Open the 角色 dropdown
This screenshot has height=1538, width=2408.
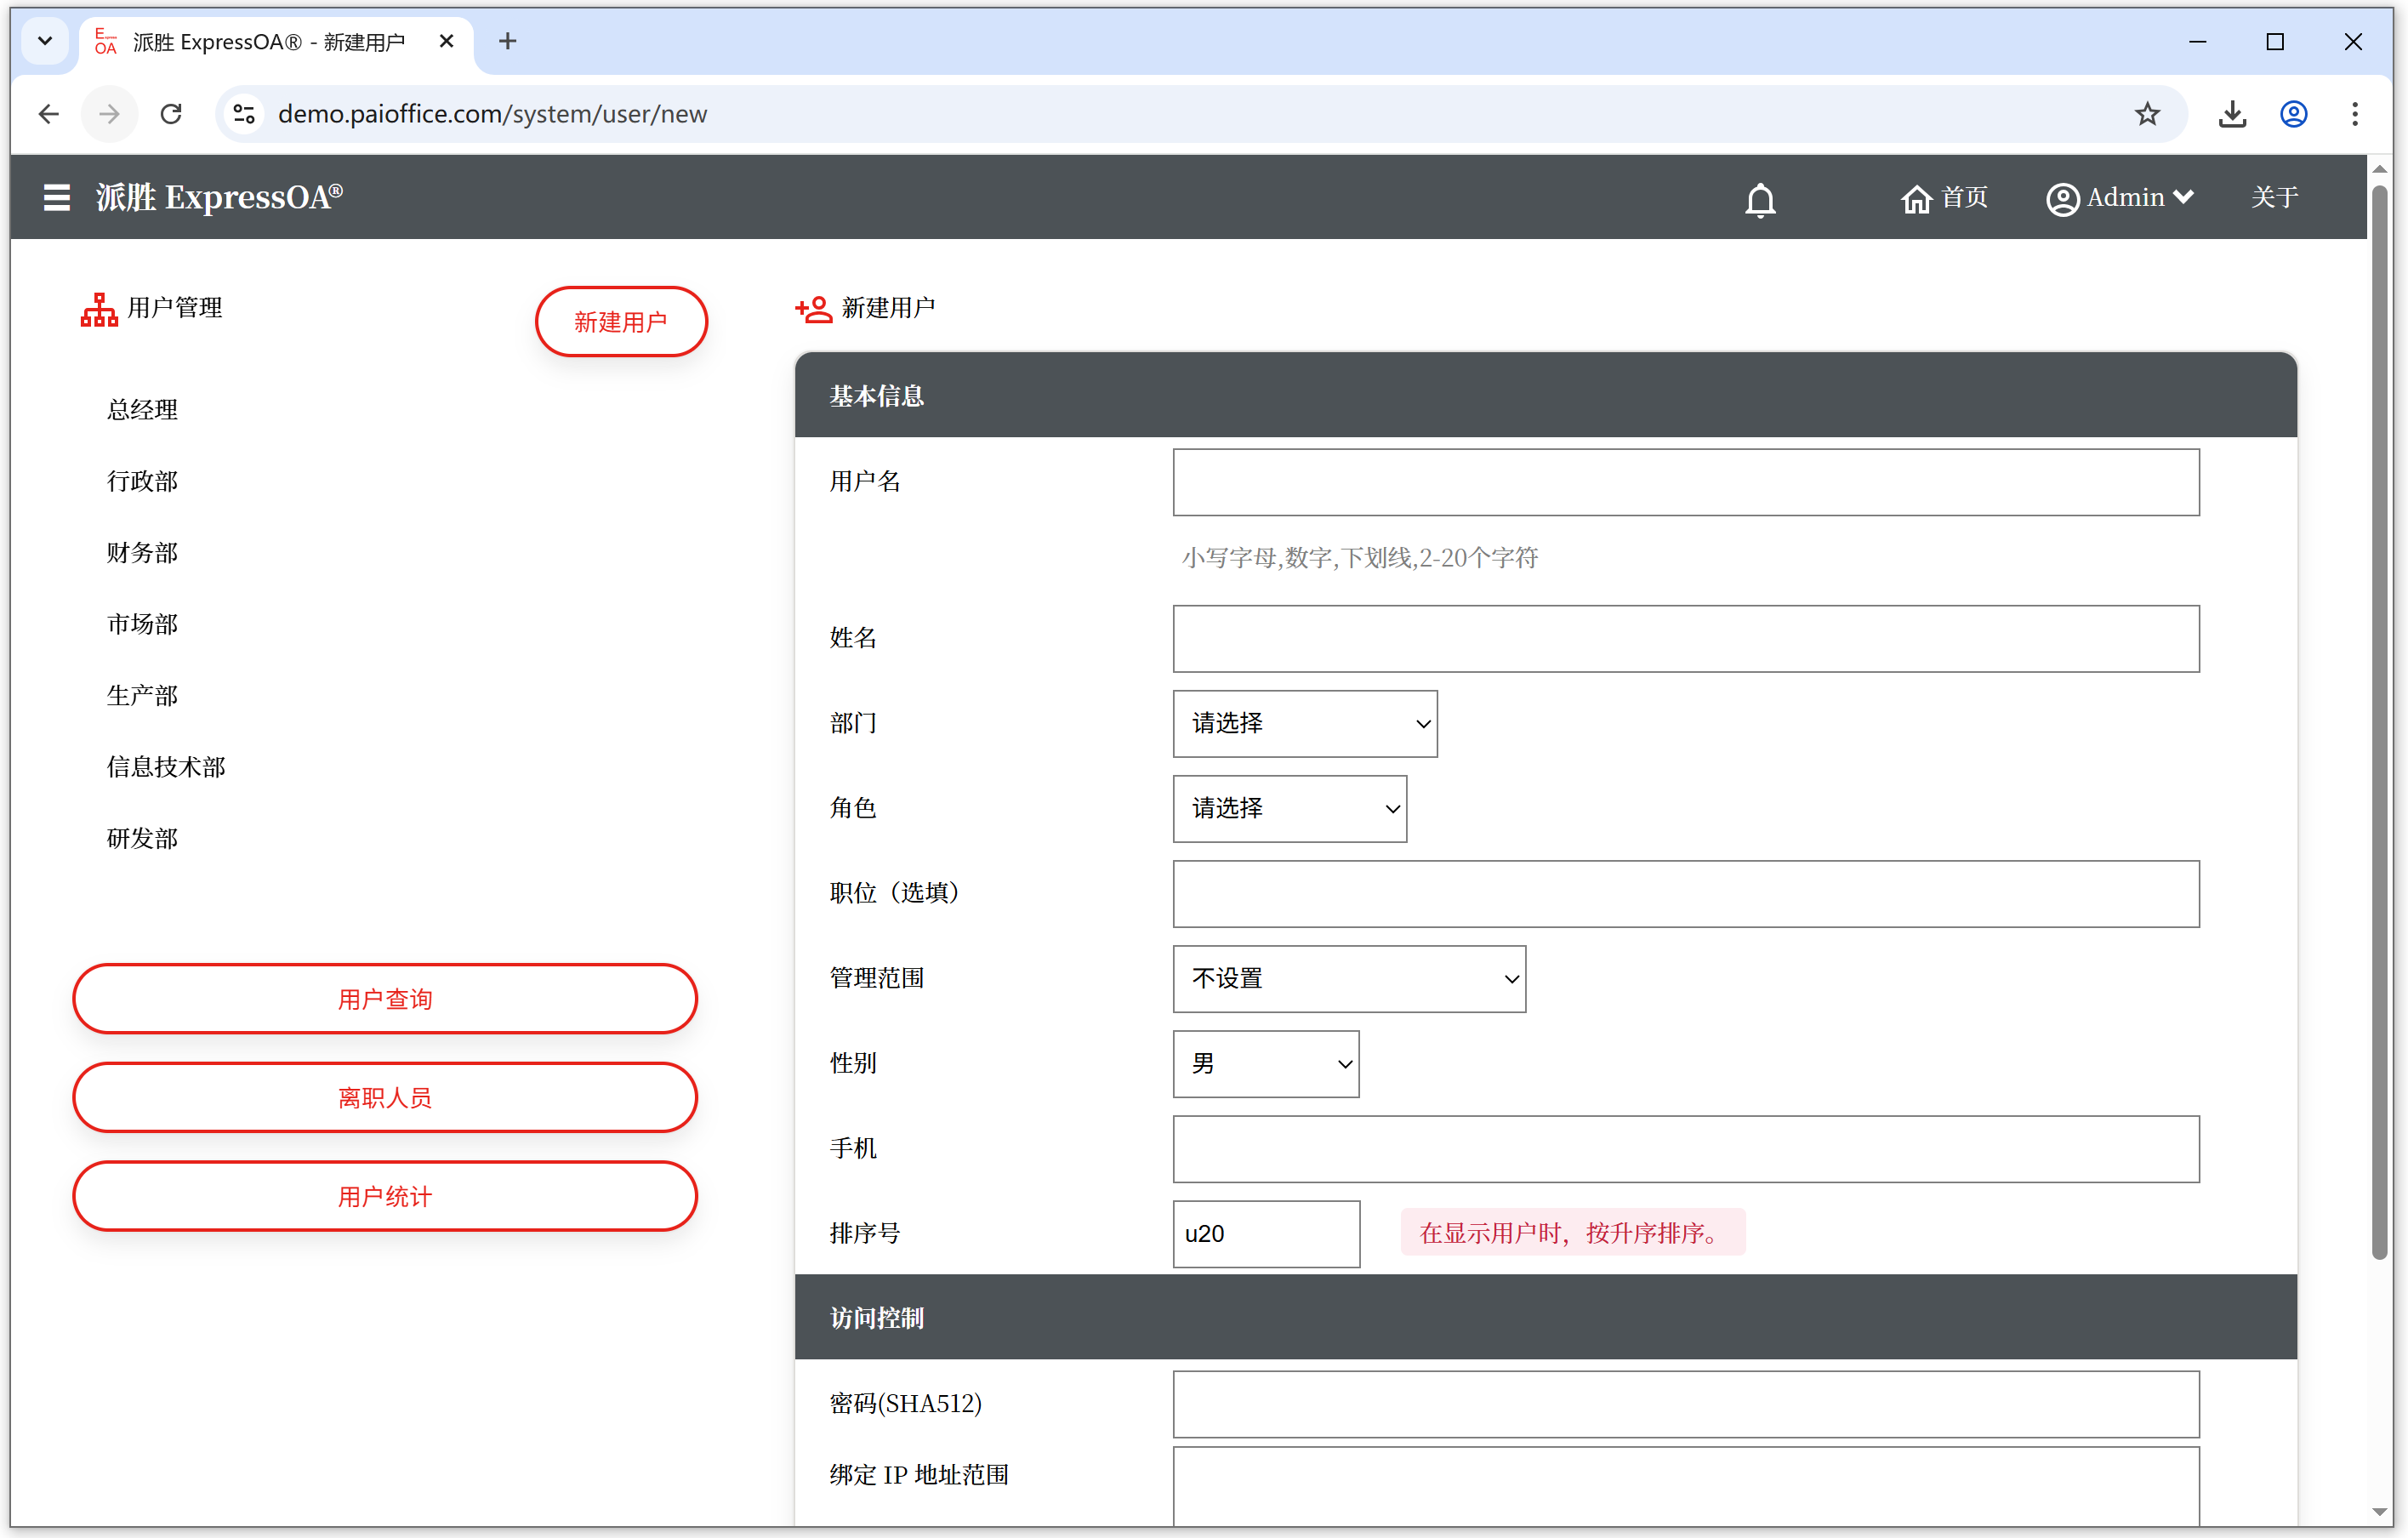click(x=1289, y=808)
